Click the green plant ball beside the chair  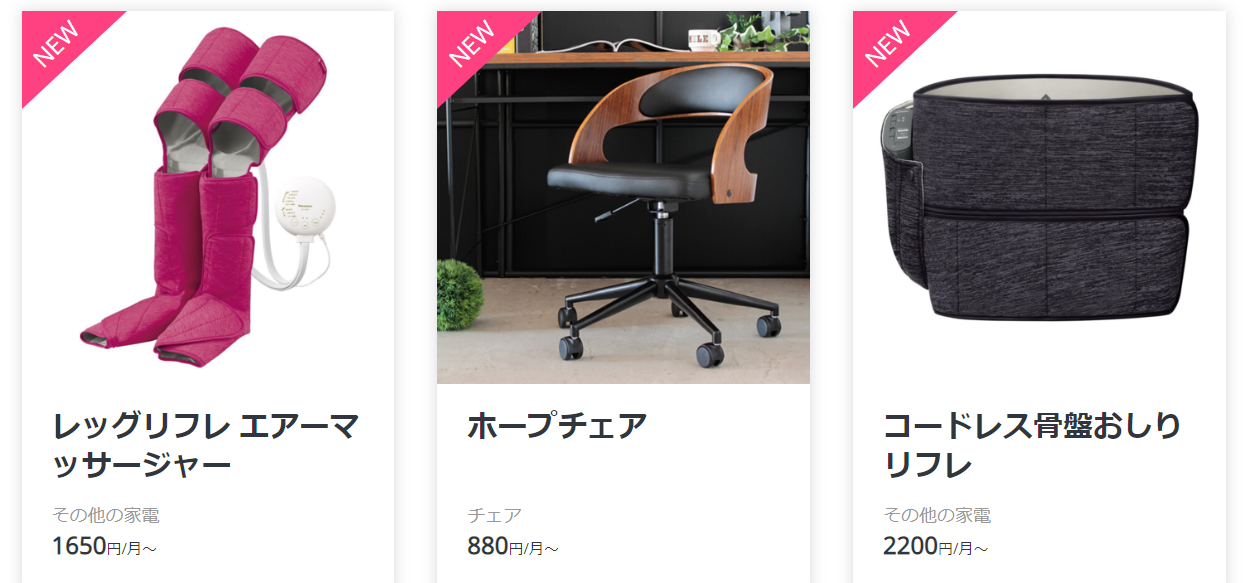(460, 294)
